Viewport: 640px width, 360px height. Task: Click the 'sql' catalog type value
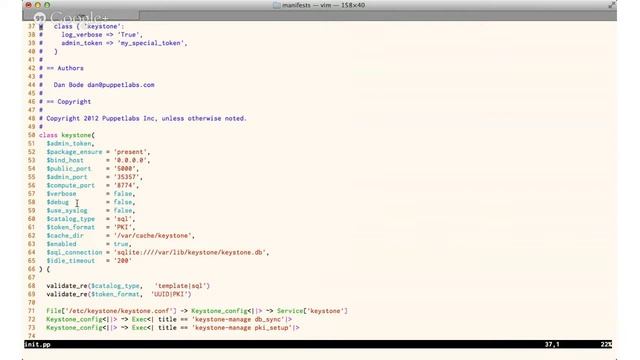(123, 219)
